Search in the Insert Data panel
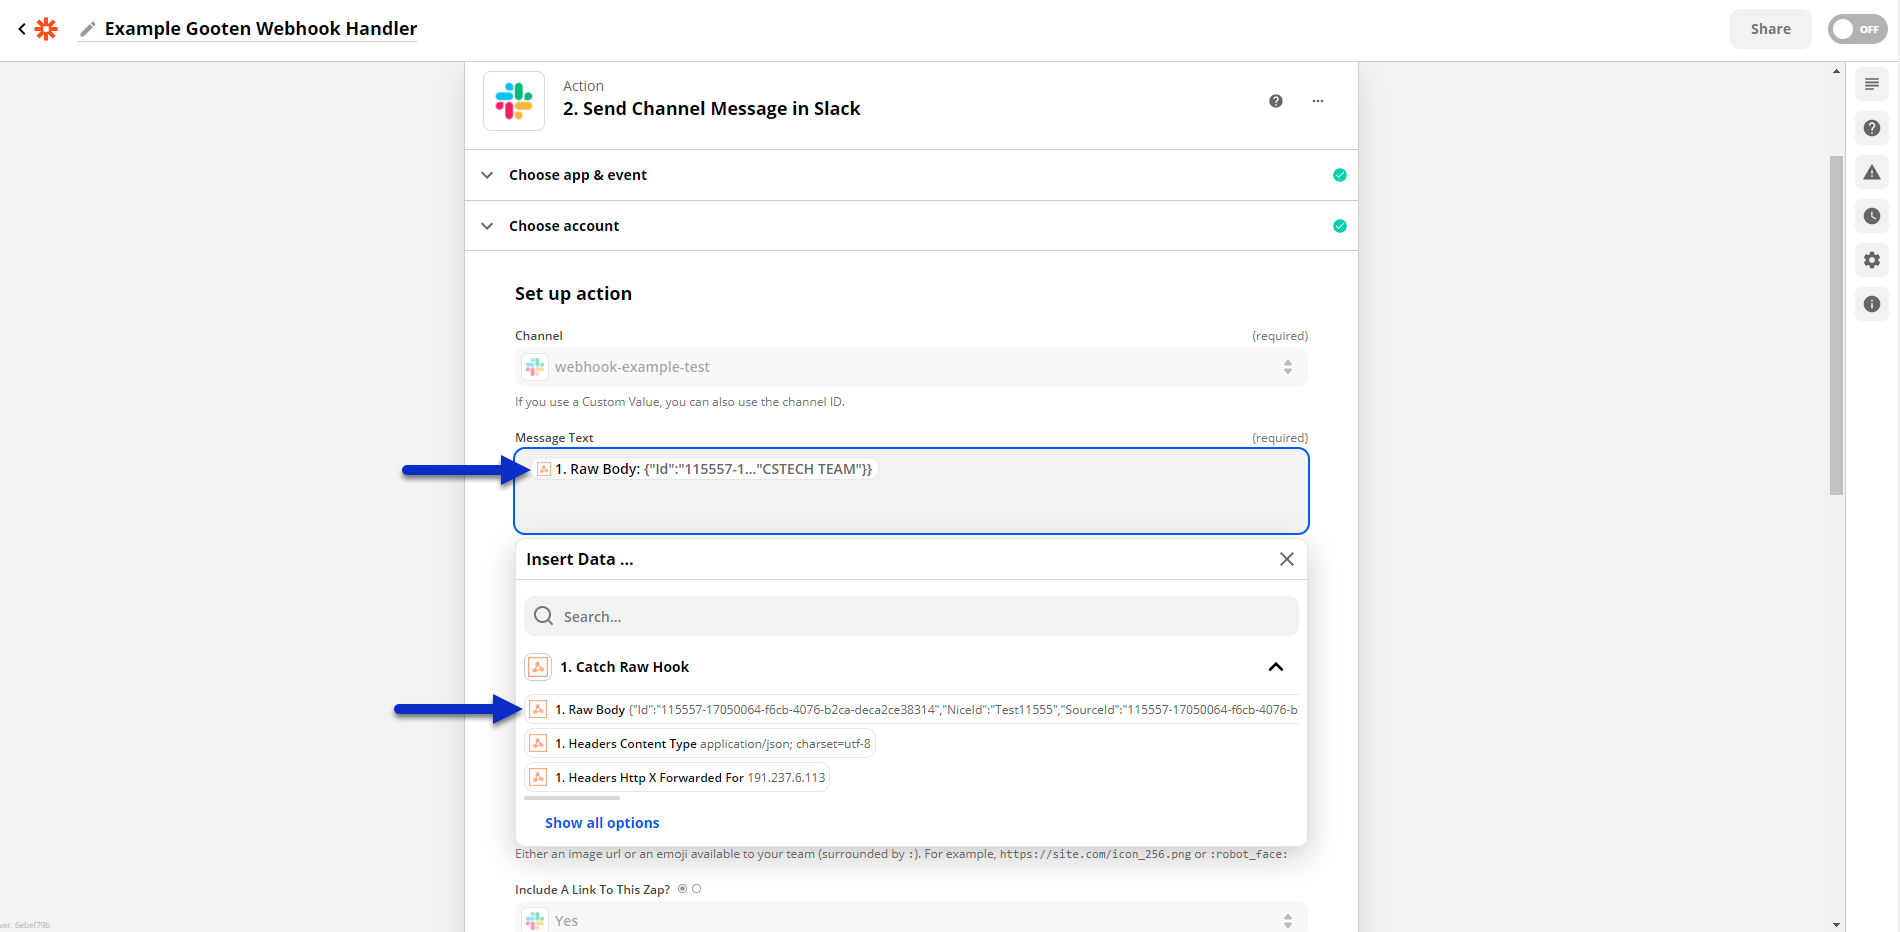The width and height of the screenshot is (1900, 932). click(x=911, y=616)
